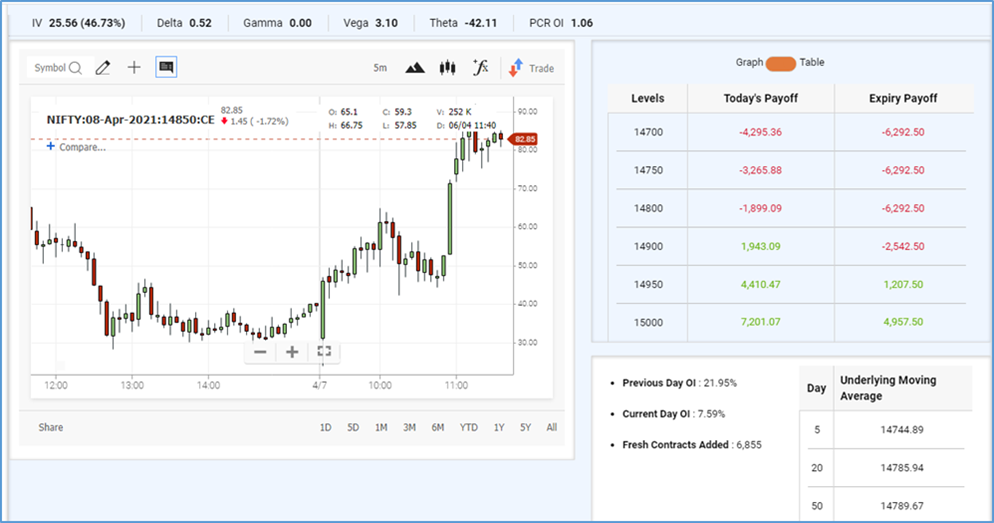Screen dimensions: 994x523
Task: Toggle the chart info tooltip icon
Action: click(x=166, y=68)
